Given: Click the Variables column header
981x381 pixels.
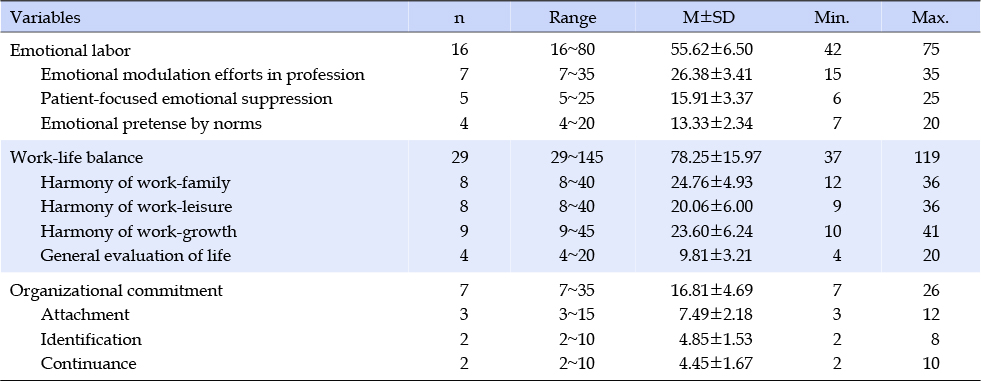Looking at the screenshot, I should (45, 18).
